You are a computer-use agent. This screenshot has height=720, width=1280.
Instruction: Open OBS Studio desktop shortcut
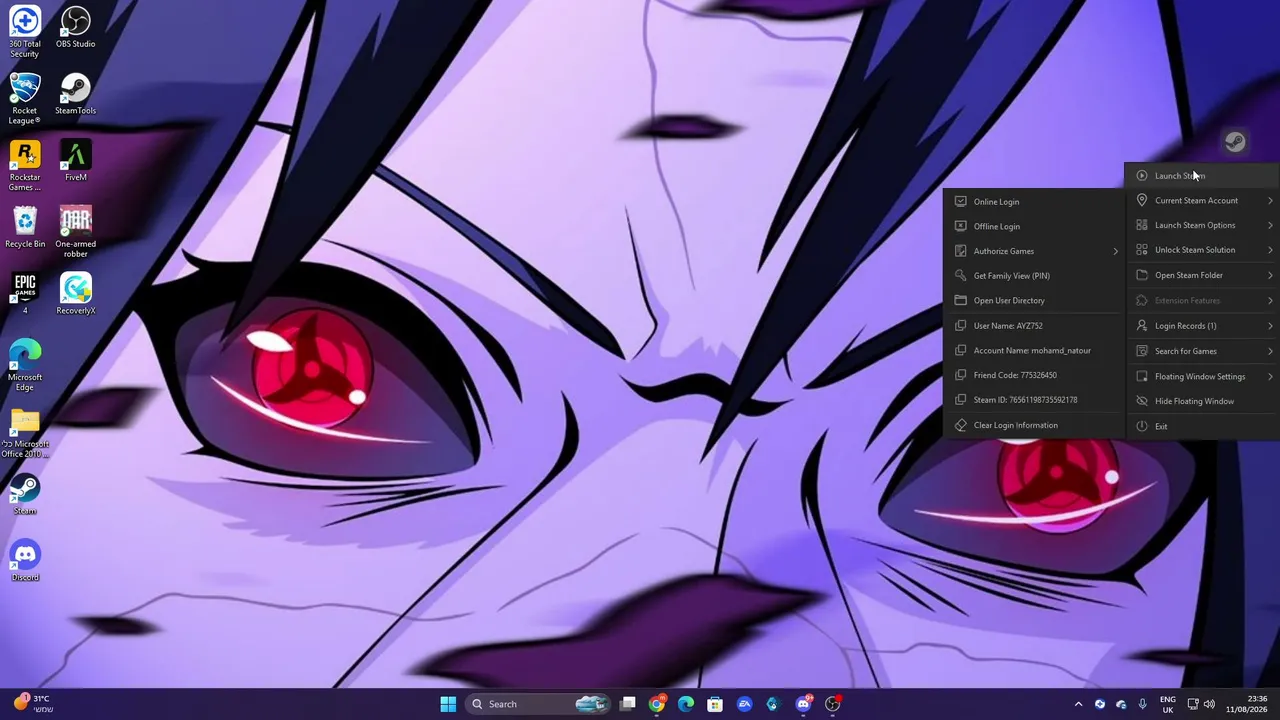click(76, 27)
